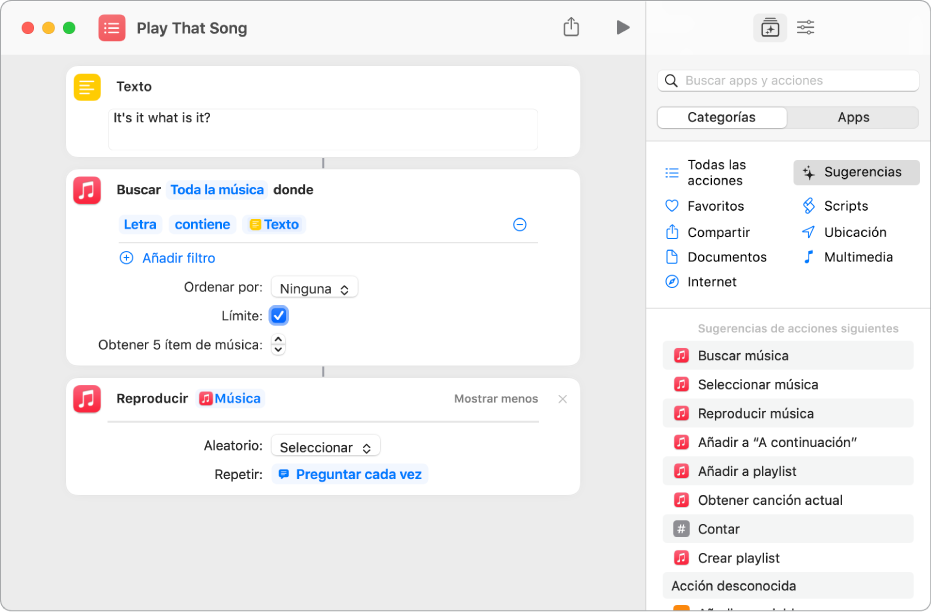Add the Contar action
The image size is (931, 612).
pyautogui.click(x=788, y=529)
